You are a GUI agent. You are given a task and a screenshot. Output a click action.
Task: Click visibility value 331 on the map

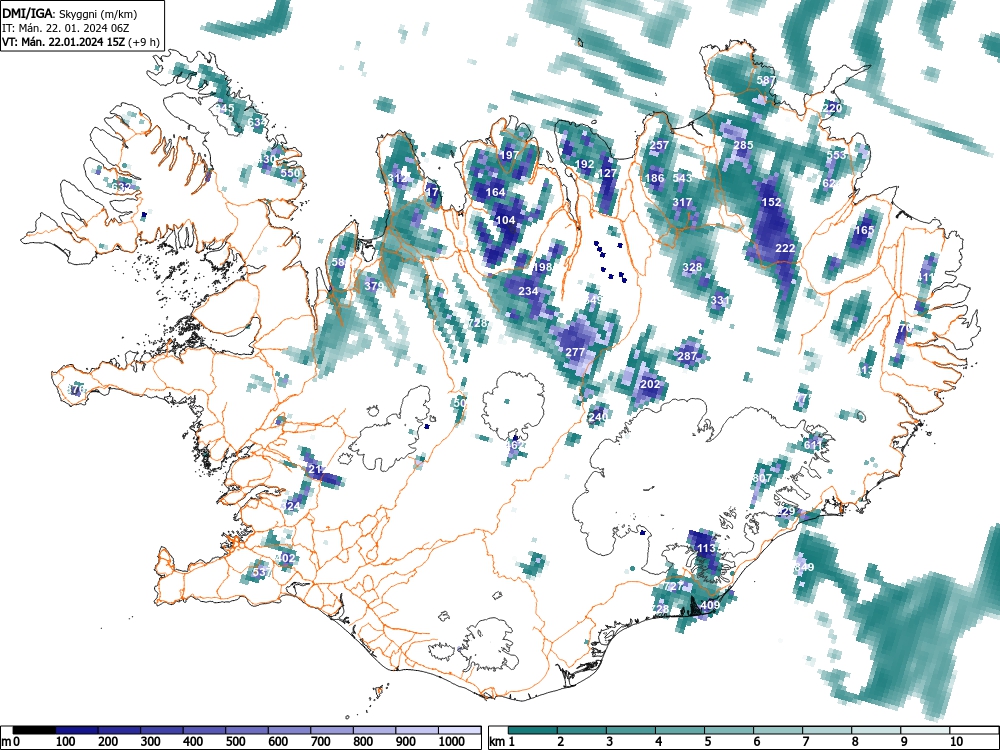(x=719, y=300)
